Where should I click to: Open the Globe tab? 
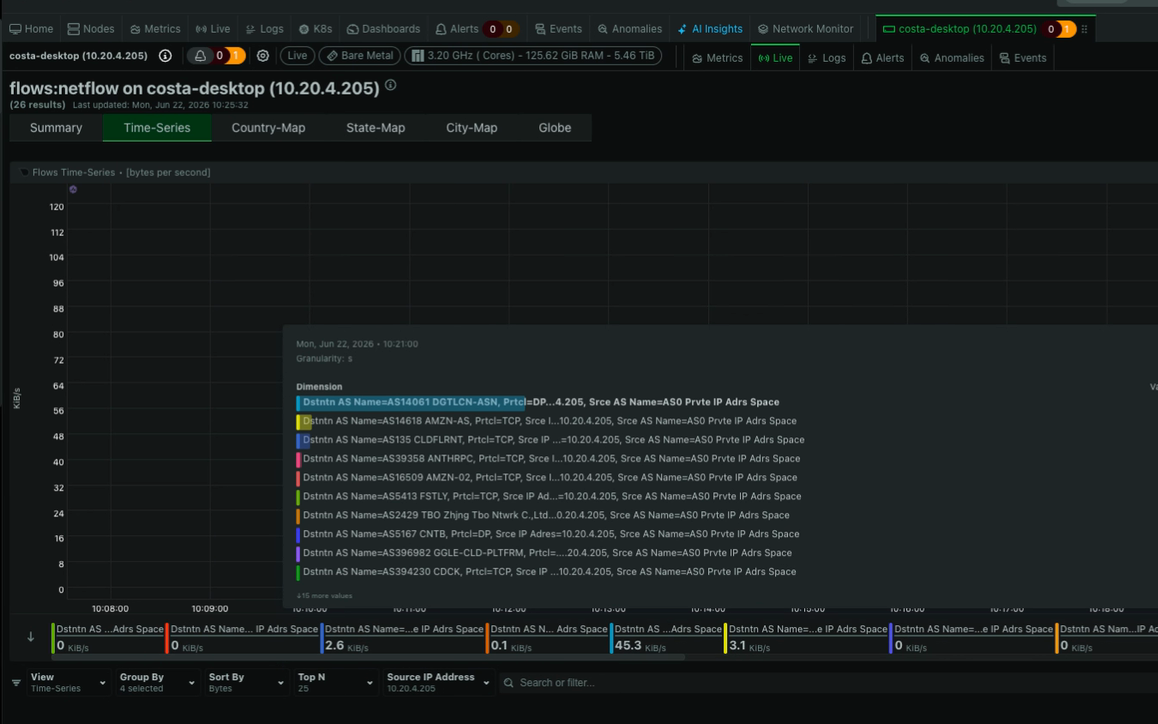point(555,128)
